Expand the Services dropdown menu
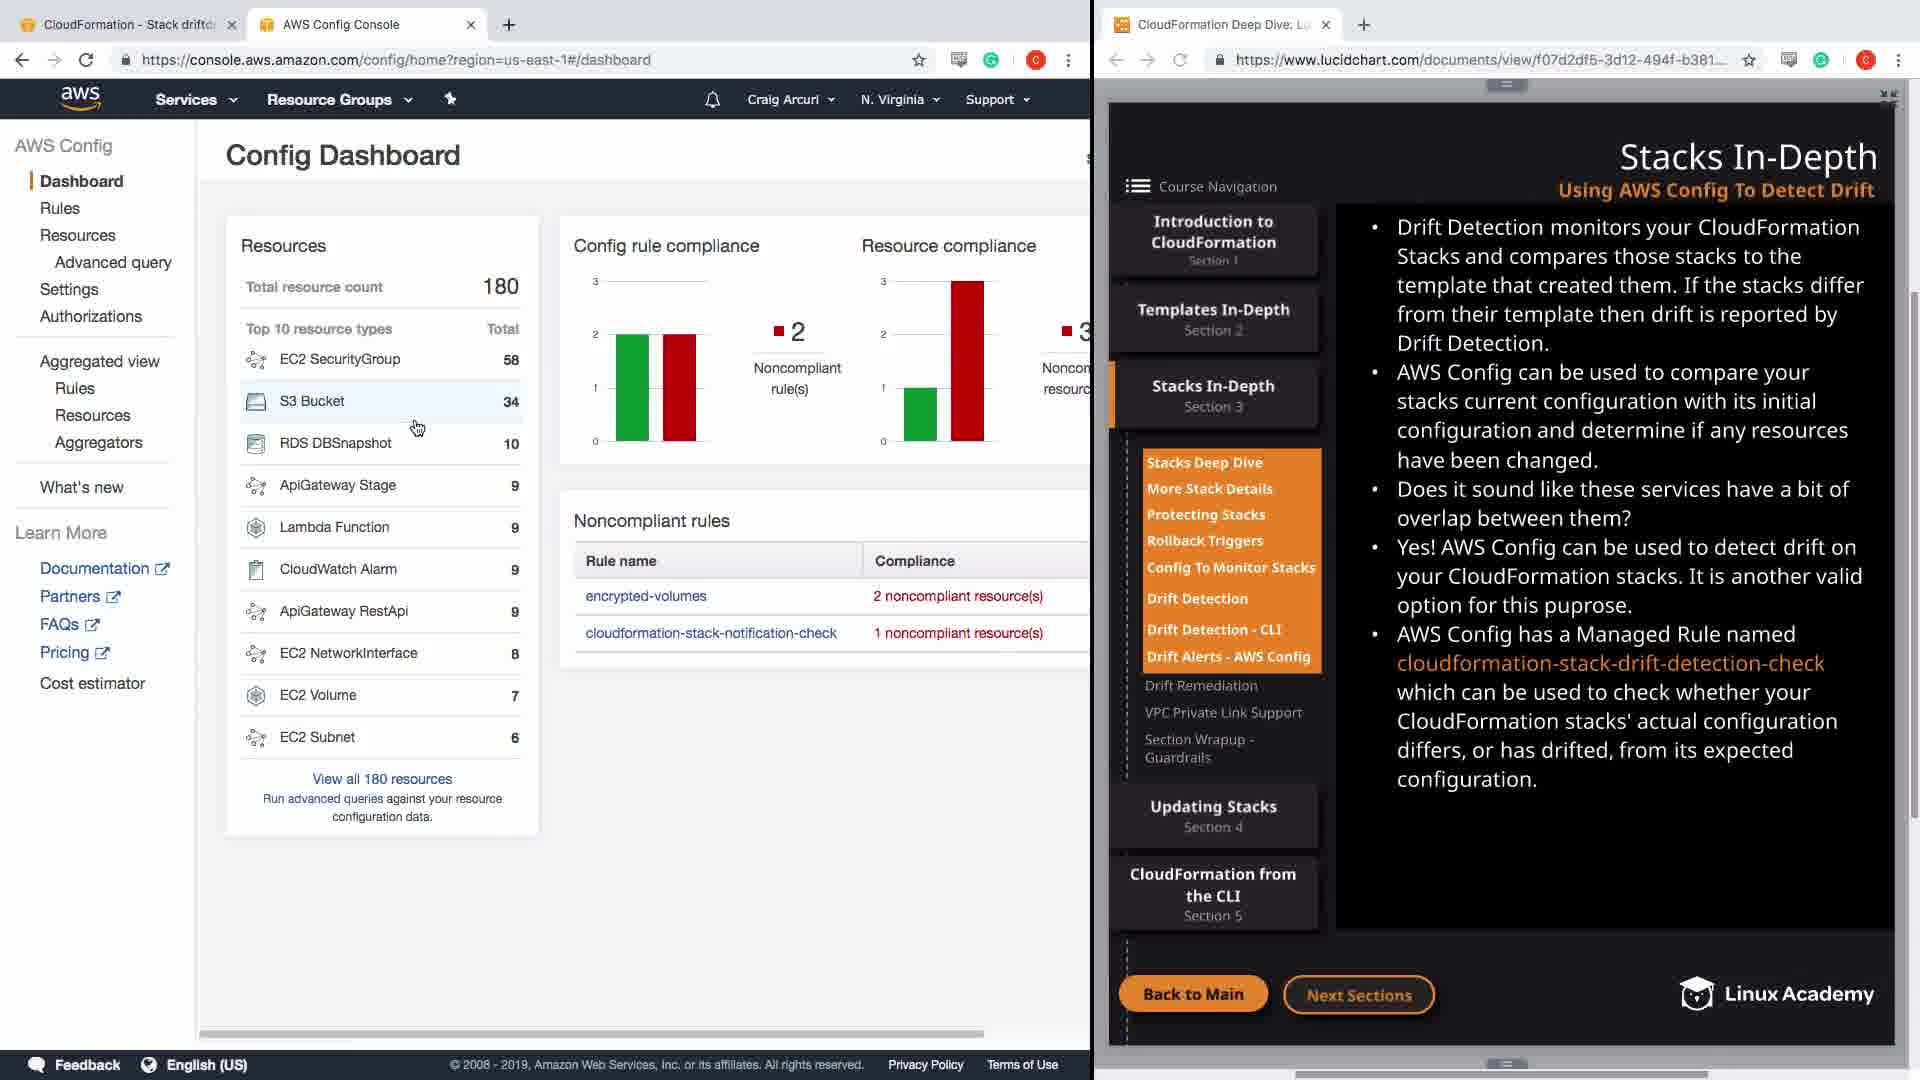Screen dimensions: 1920x1080 [x=196, y=100]
